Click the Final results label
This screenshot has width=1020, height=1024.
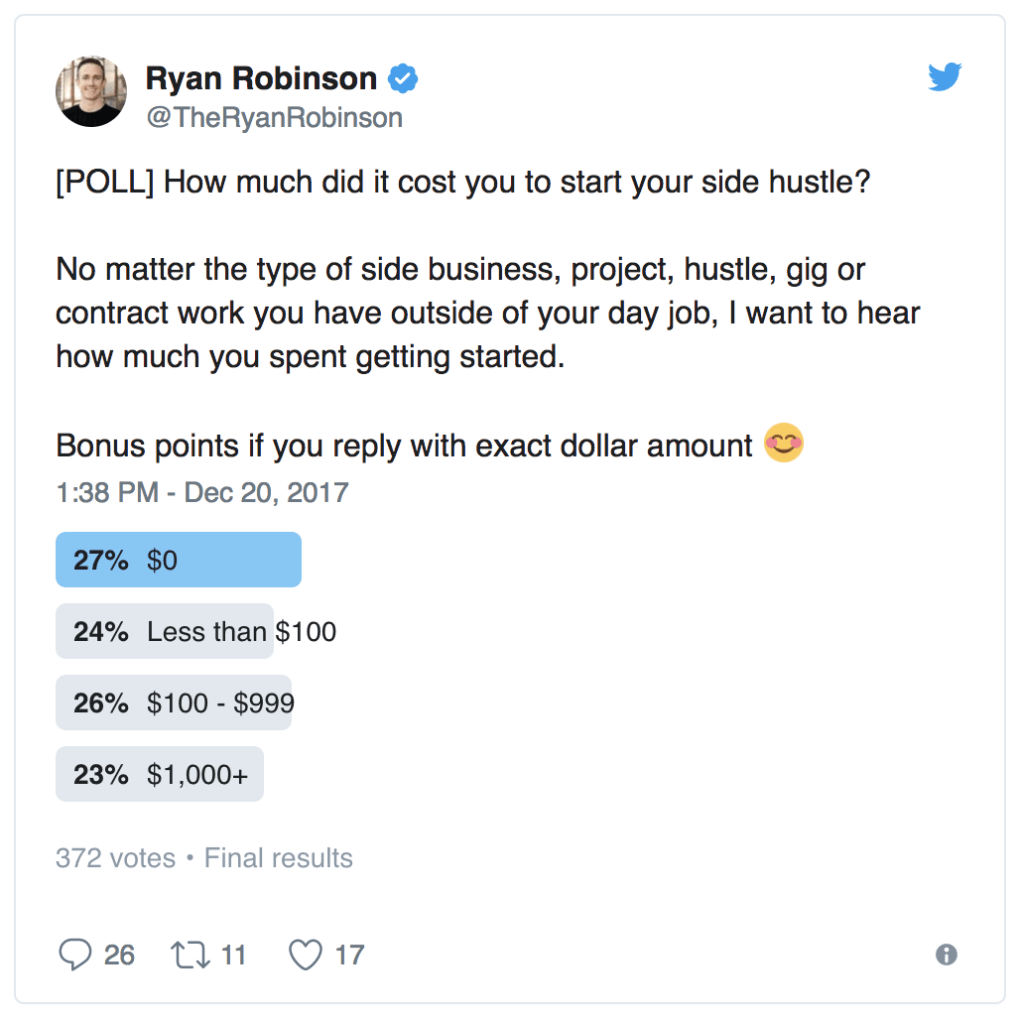[277, 858]
